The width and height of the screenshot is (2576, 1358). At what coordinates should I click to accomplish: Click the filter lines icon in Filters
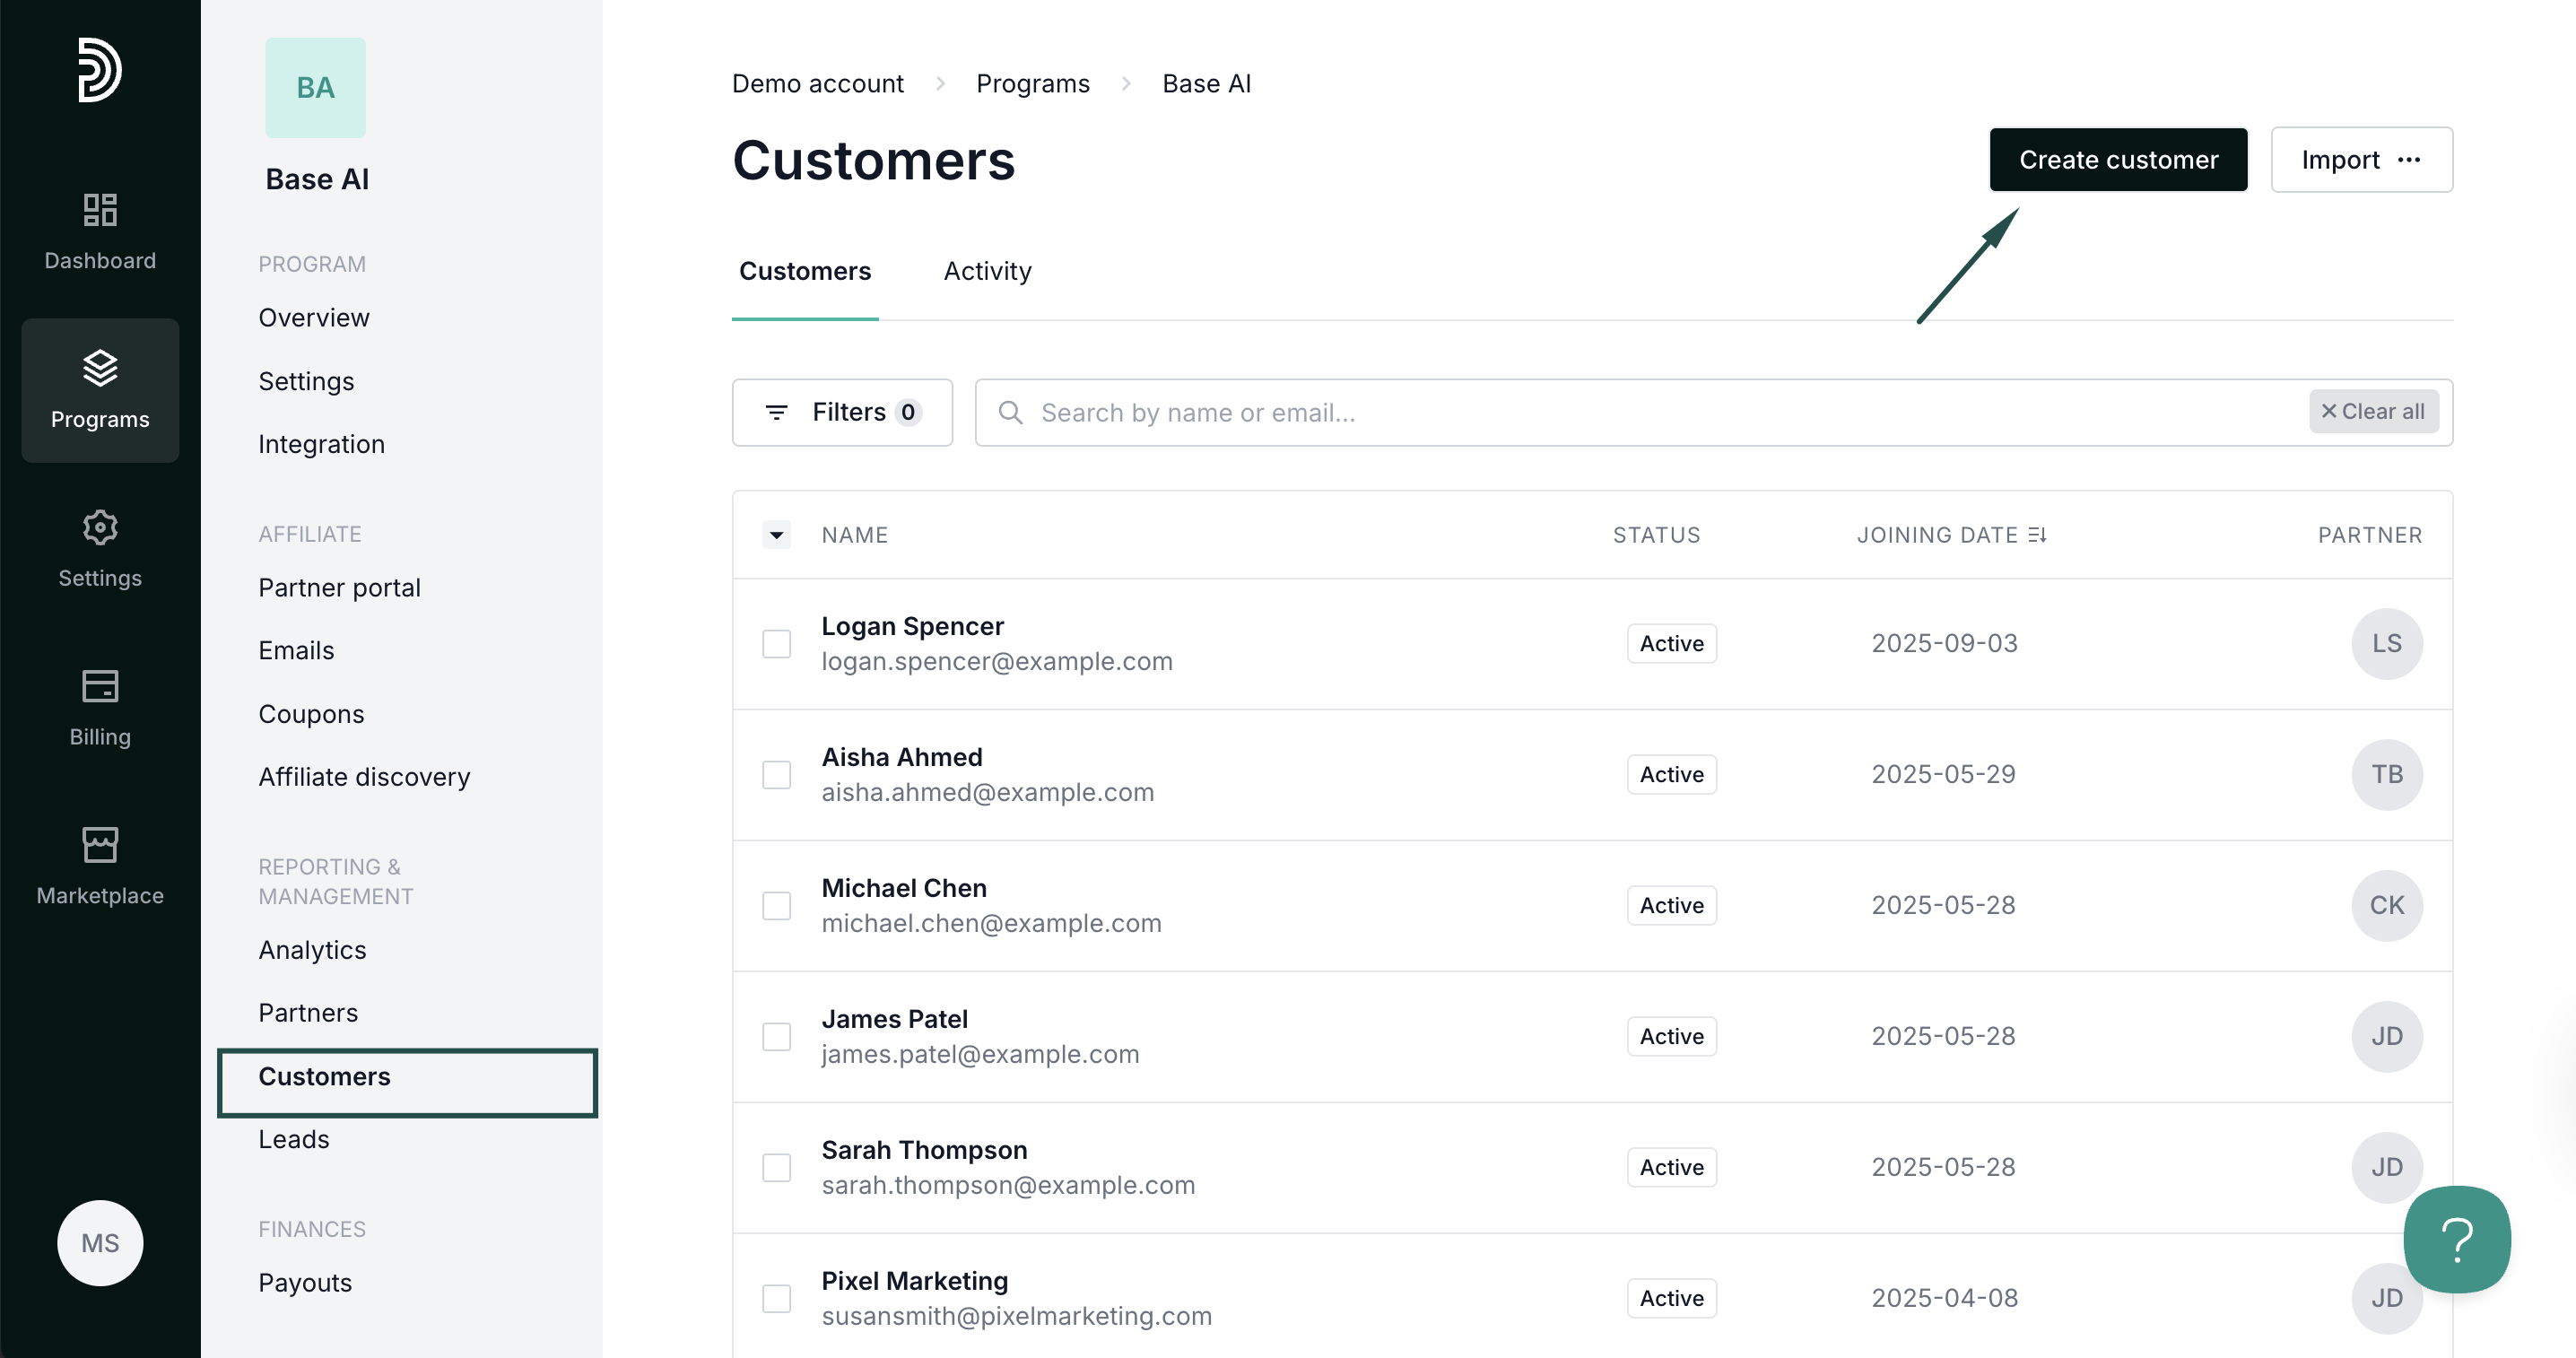pos(776,412)
